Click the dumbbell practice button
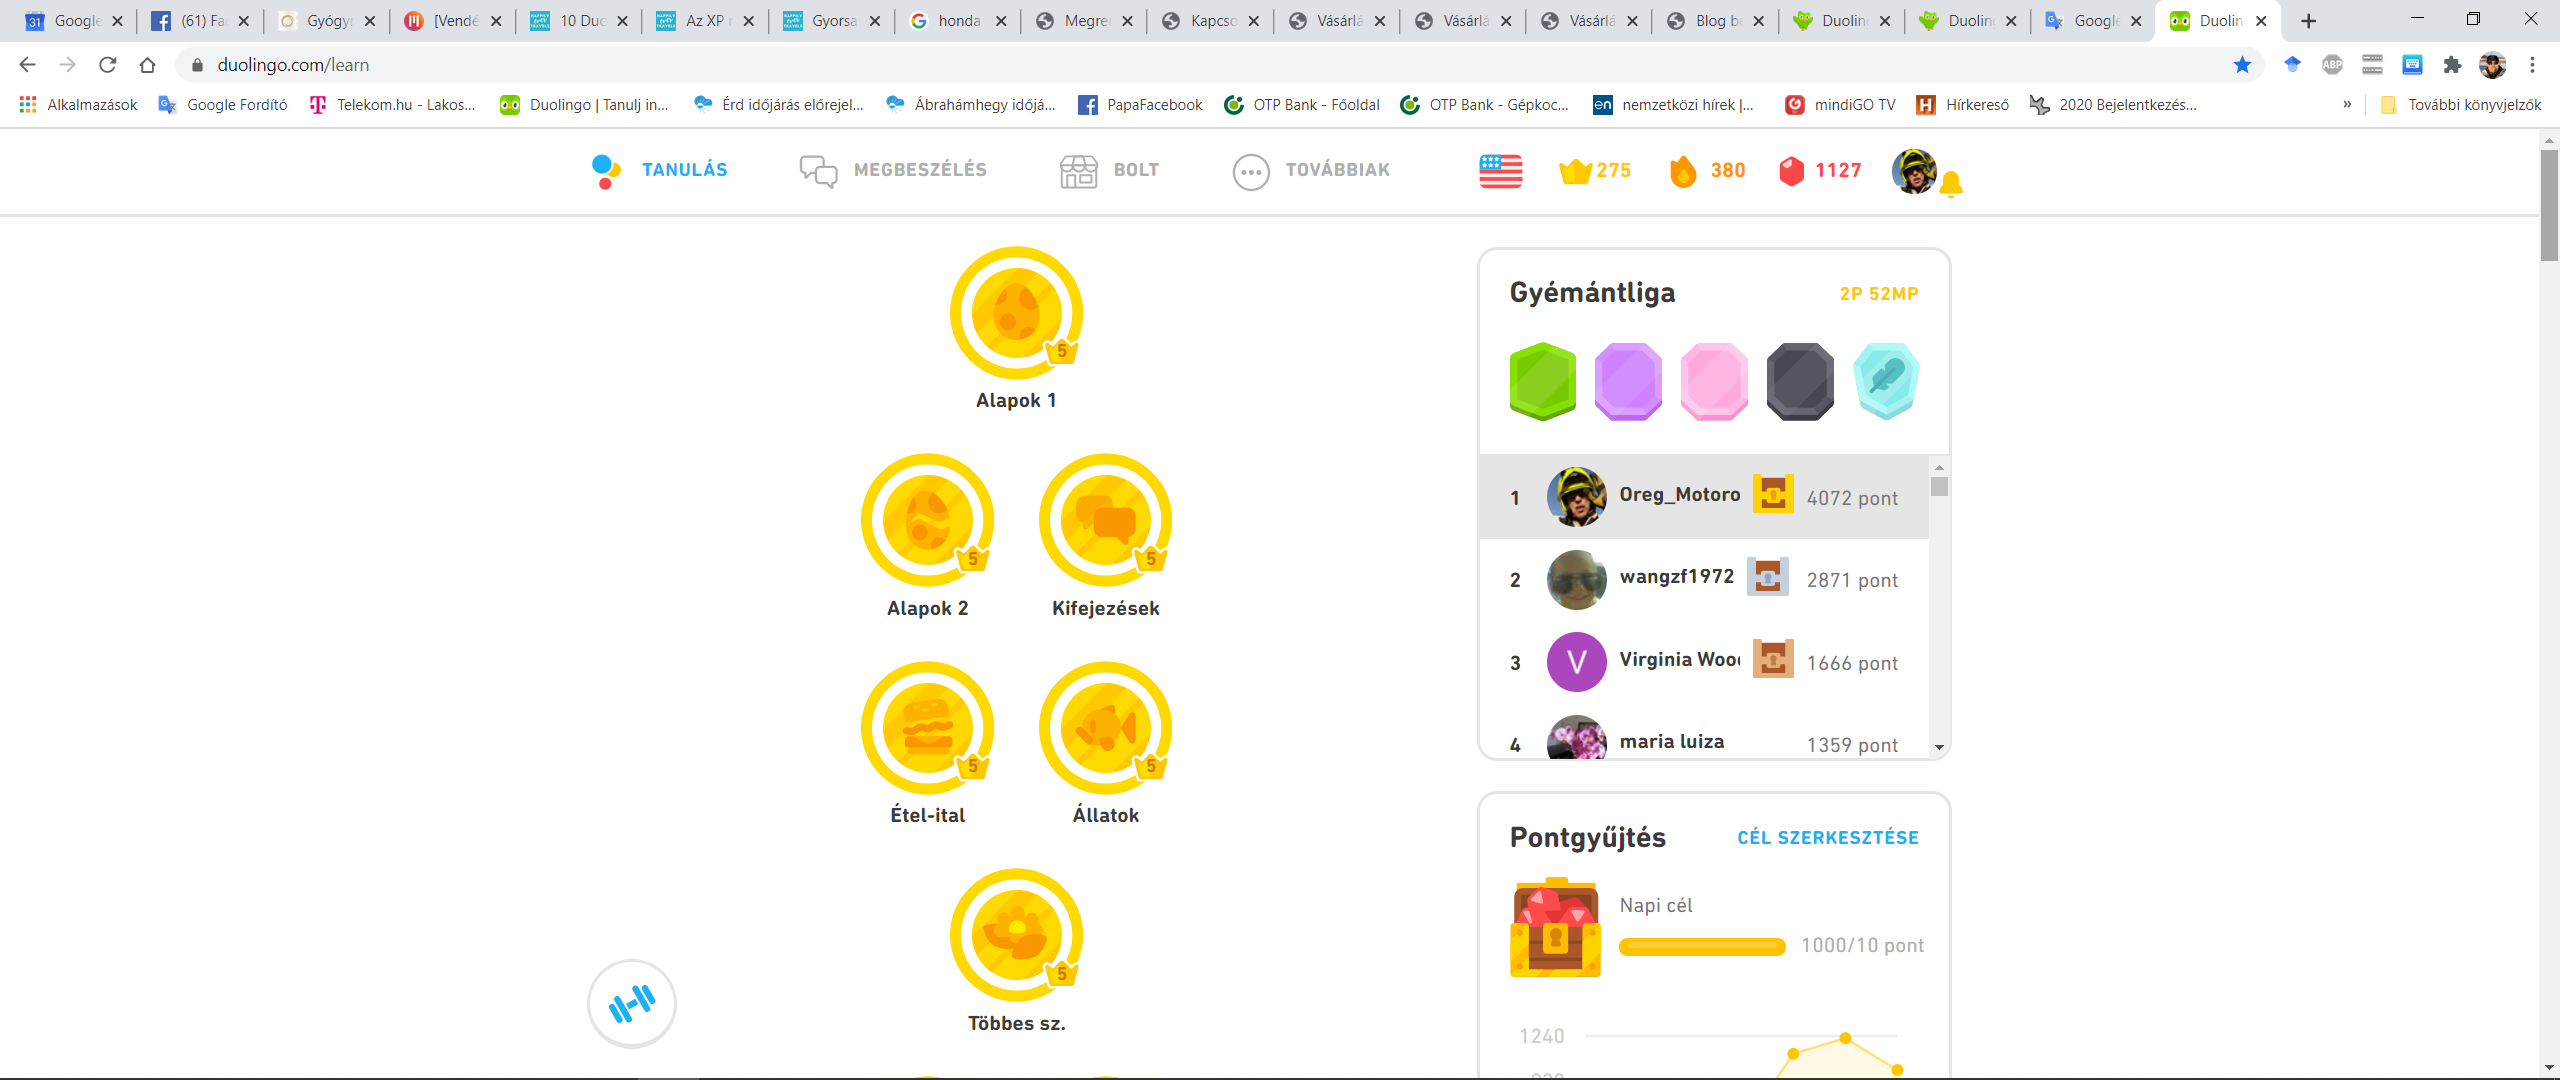The height and width of the screenshot is (1080, 2560). [632, 1004]
